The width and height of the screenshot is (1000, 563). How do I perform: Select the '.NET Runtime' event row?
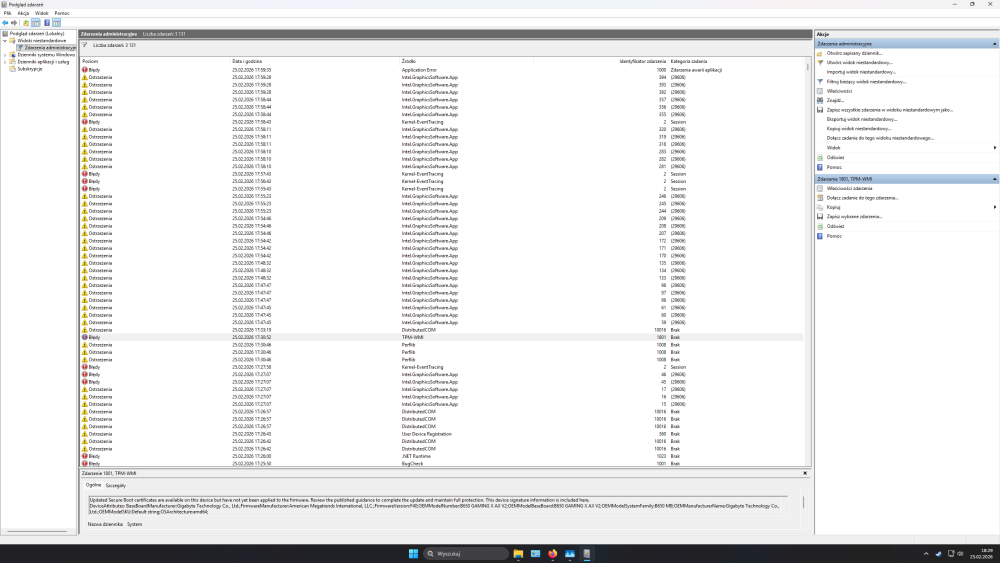click(442, 457)
